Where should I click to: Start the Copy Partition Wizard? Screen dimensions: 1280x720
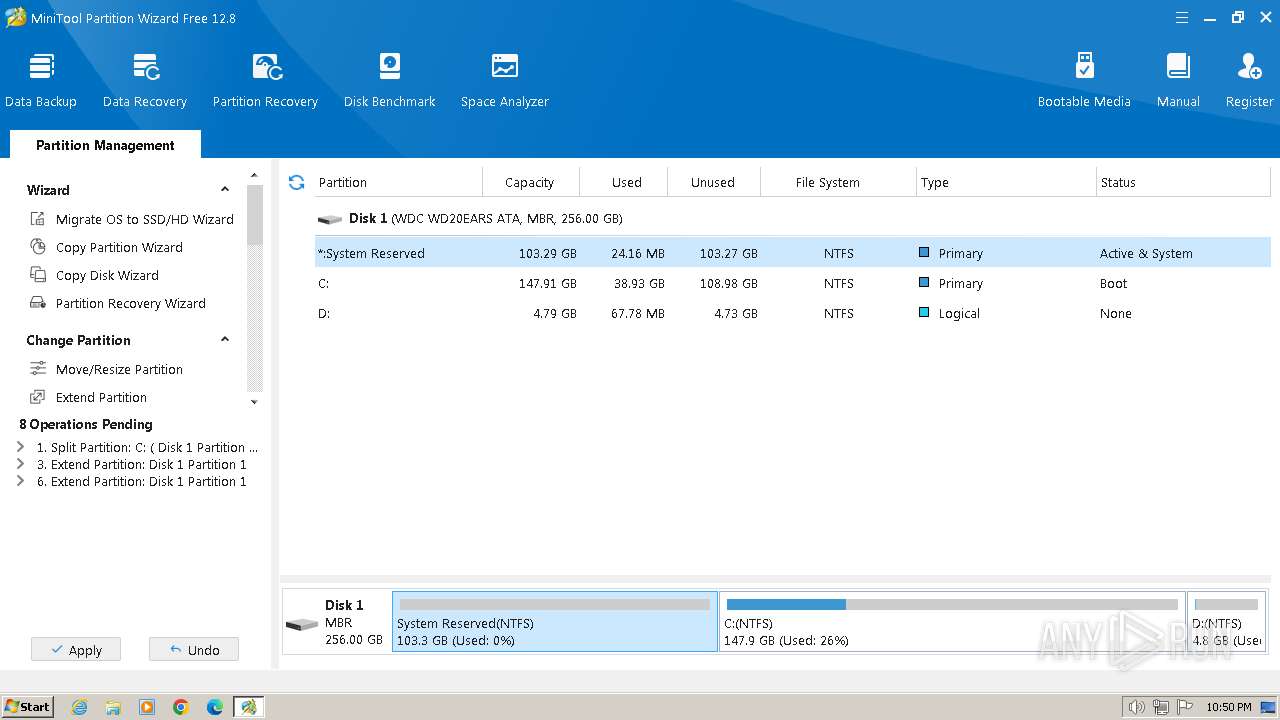click(106, 247)
